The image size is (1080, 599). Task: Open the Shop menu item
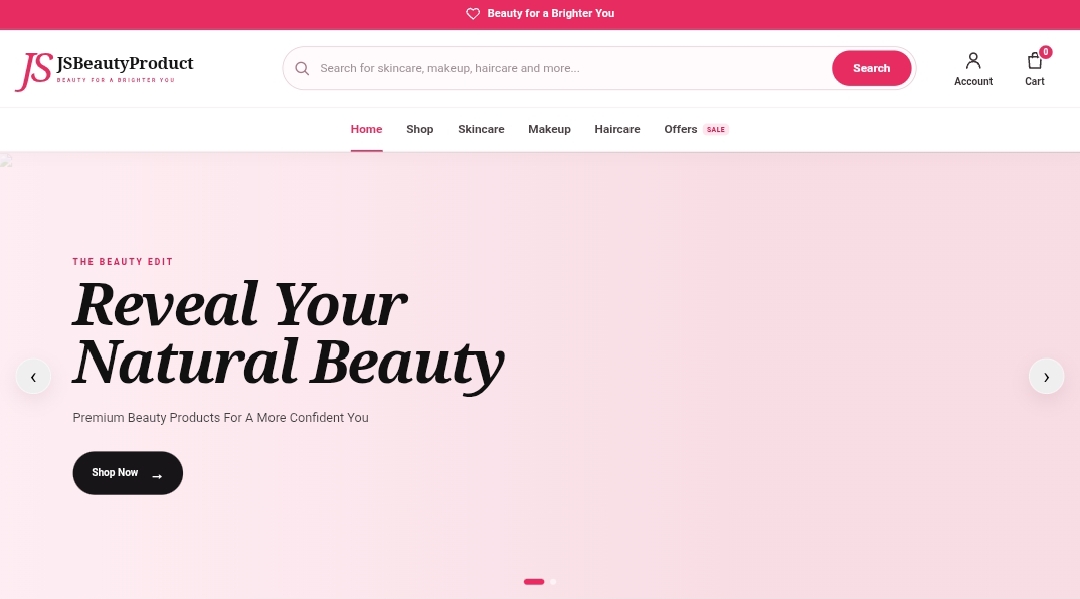point(419,129)
